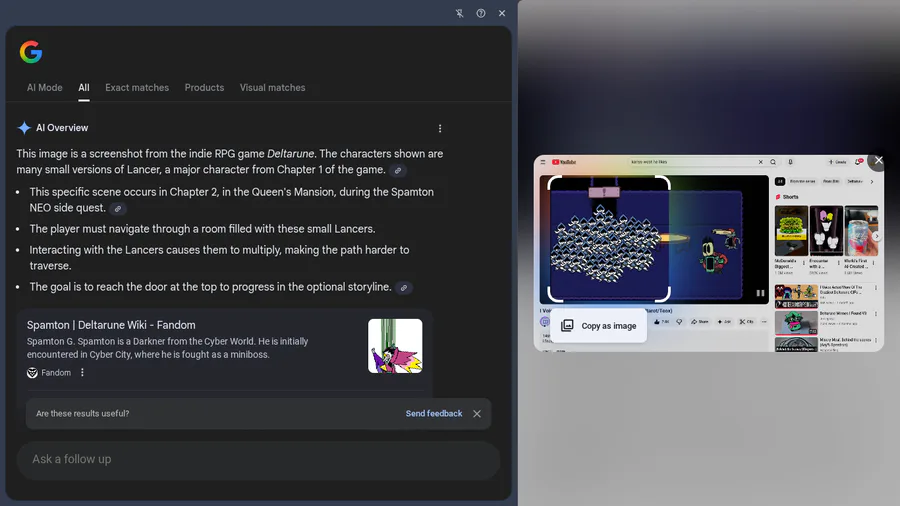Select the 'All' chip in YouTube sidebar
This screenshot has width=900, height=506.
point(780,181)
